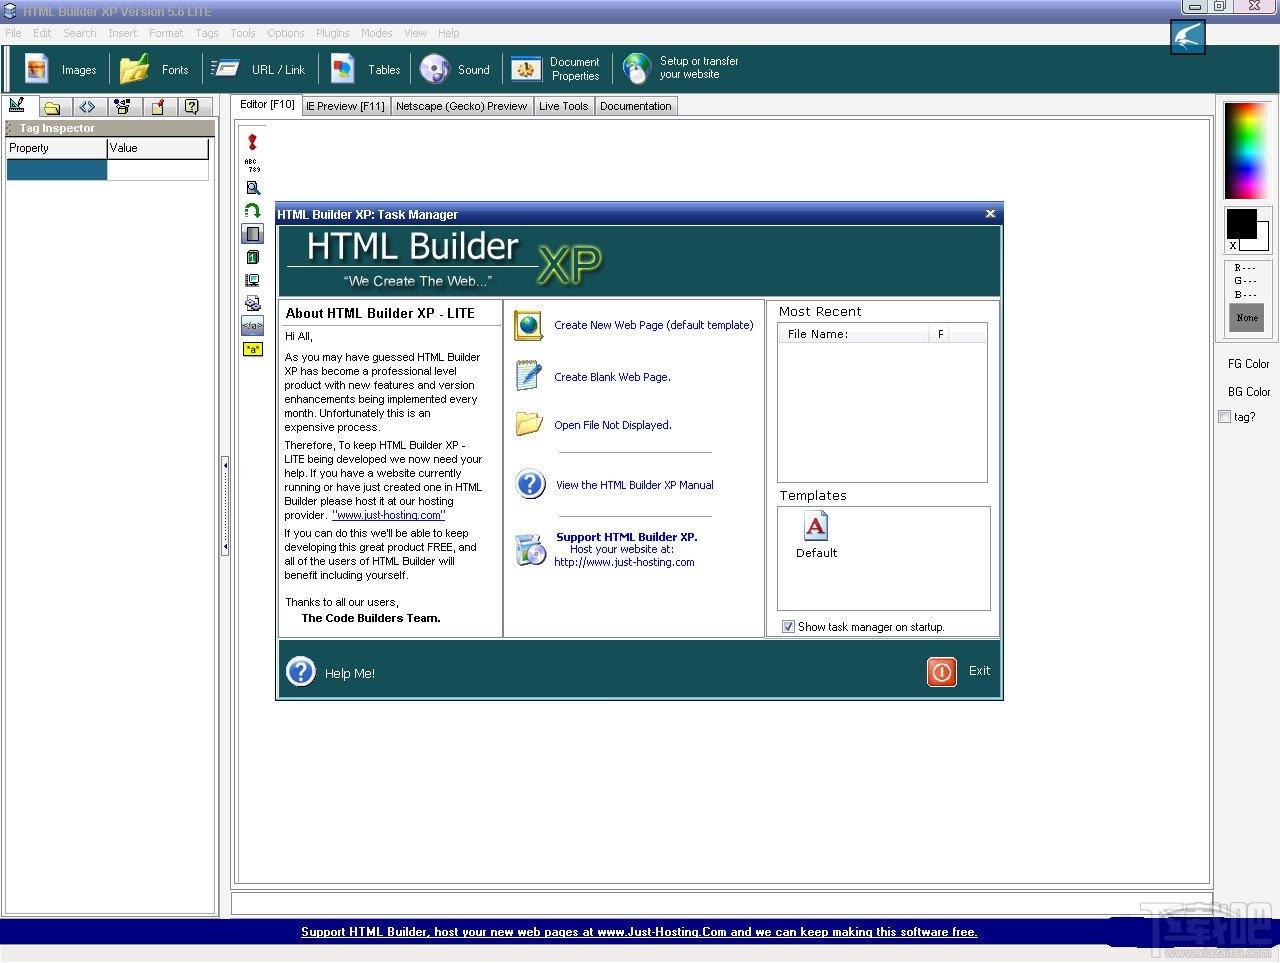Open the Tables toolbar icon
Screen dimensions: 1280x963
tap(343, 68)
